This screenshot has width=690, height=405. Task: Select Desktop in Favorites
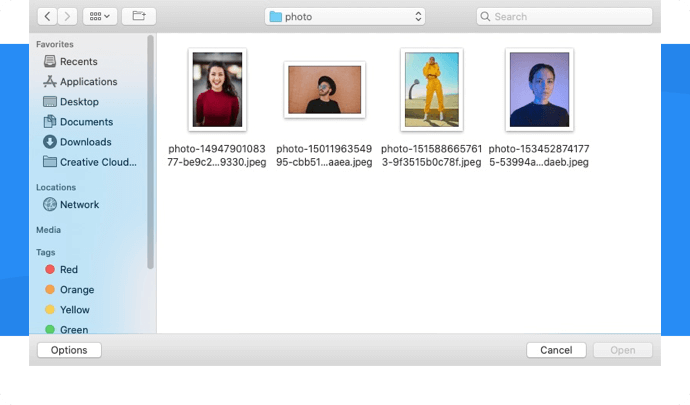point(71,102)
